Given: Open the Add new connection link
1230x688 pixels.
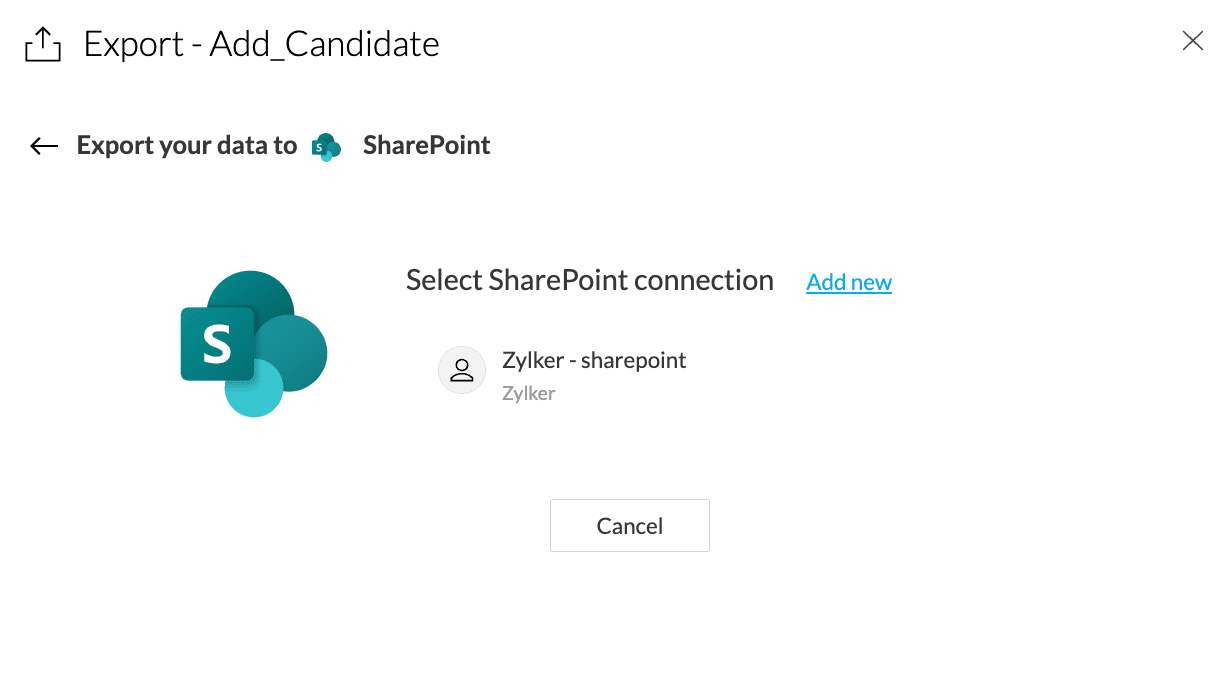Looking at the screenshot, I should [849, 282].
